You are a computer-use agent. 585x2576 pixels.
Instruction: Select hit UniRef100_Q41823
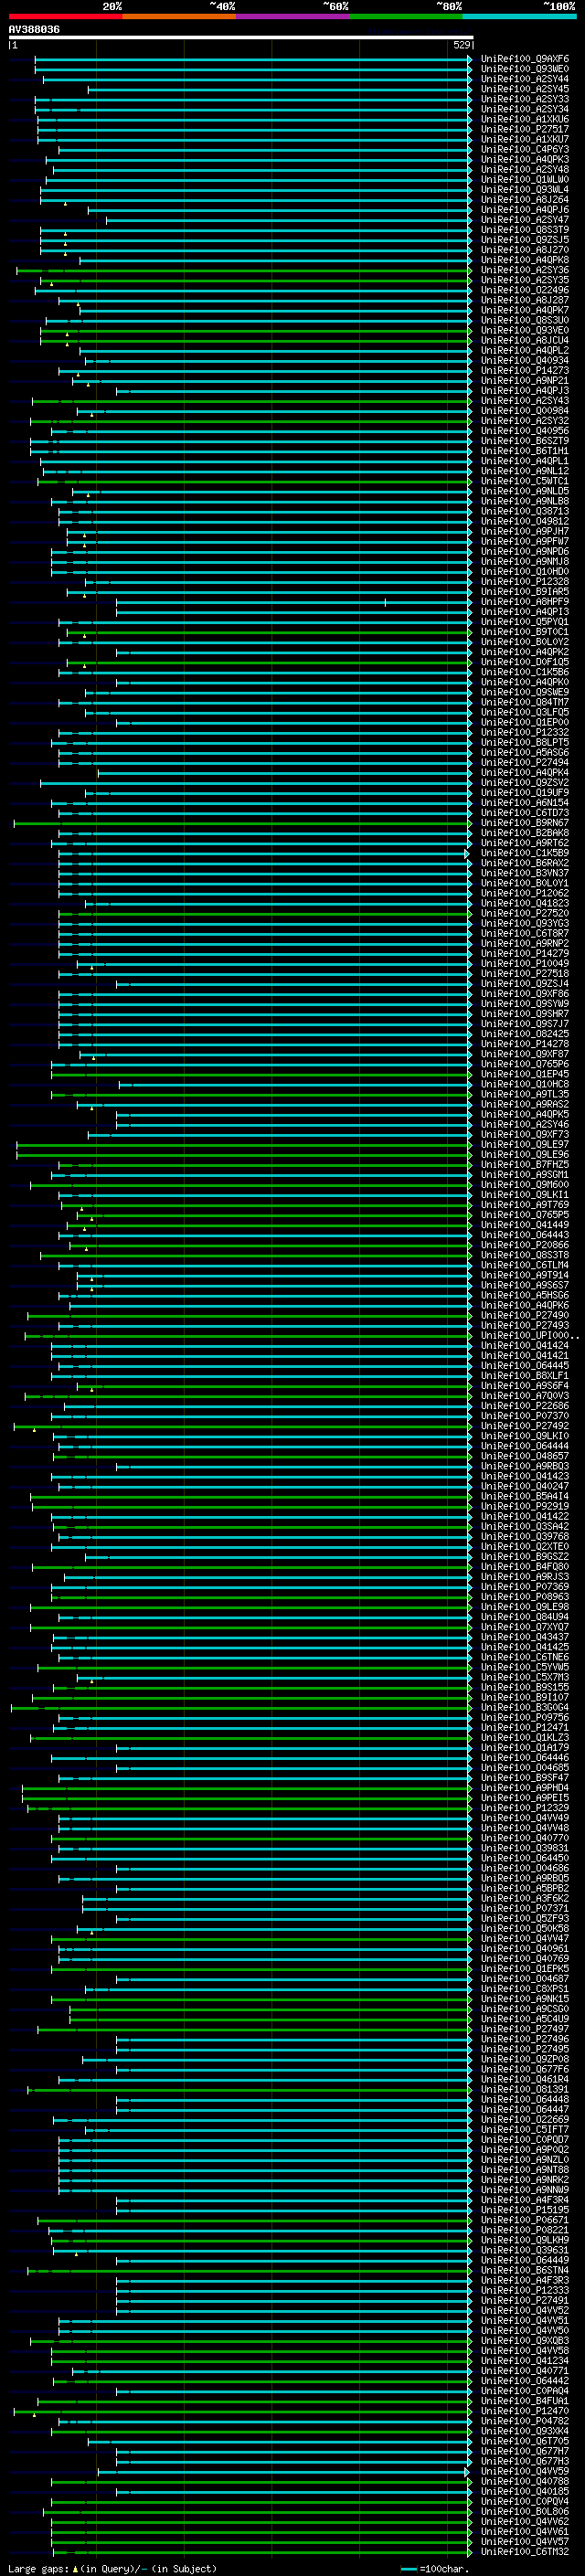coord(525,903)
